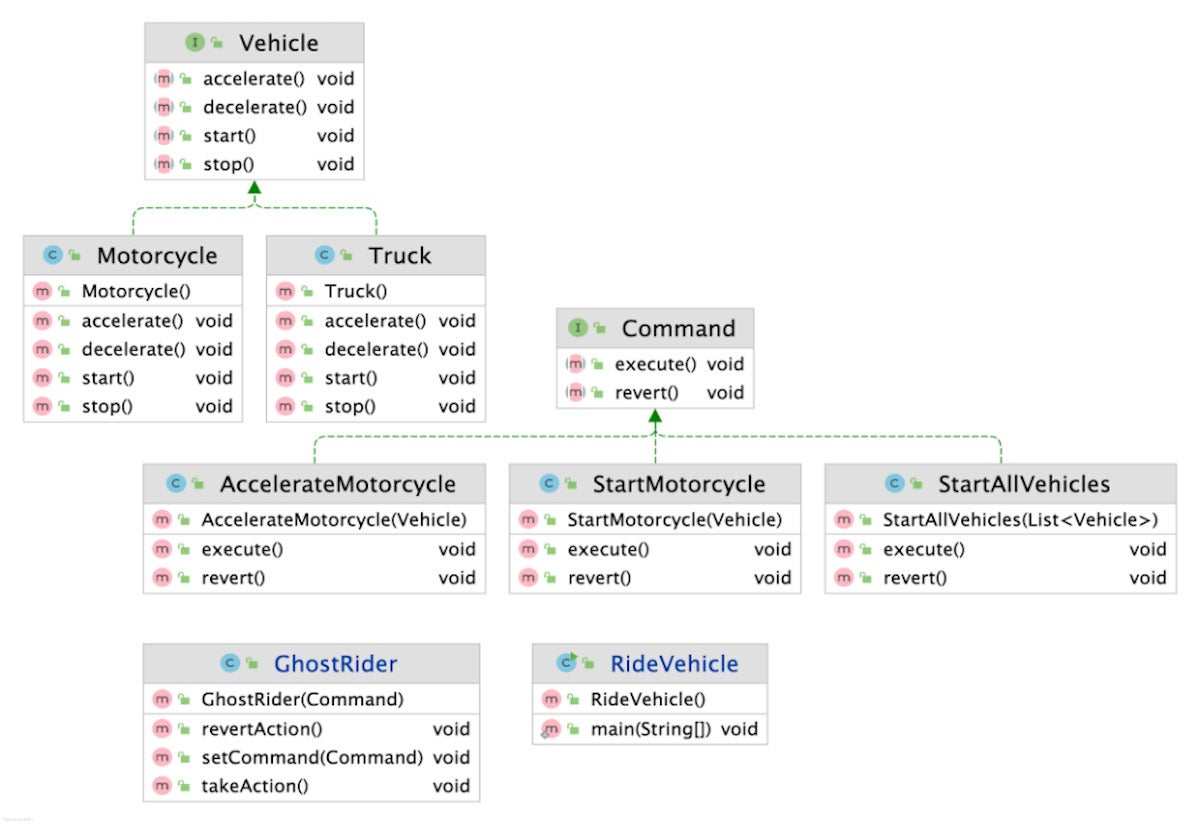Click revert() in the AccelerateMotorcycle class
The height and width of the screenshot is (824, 1200).
234,577
